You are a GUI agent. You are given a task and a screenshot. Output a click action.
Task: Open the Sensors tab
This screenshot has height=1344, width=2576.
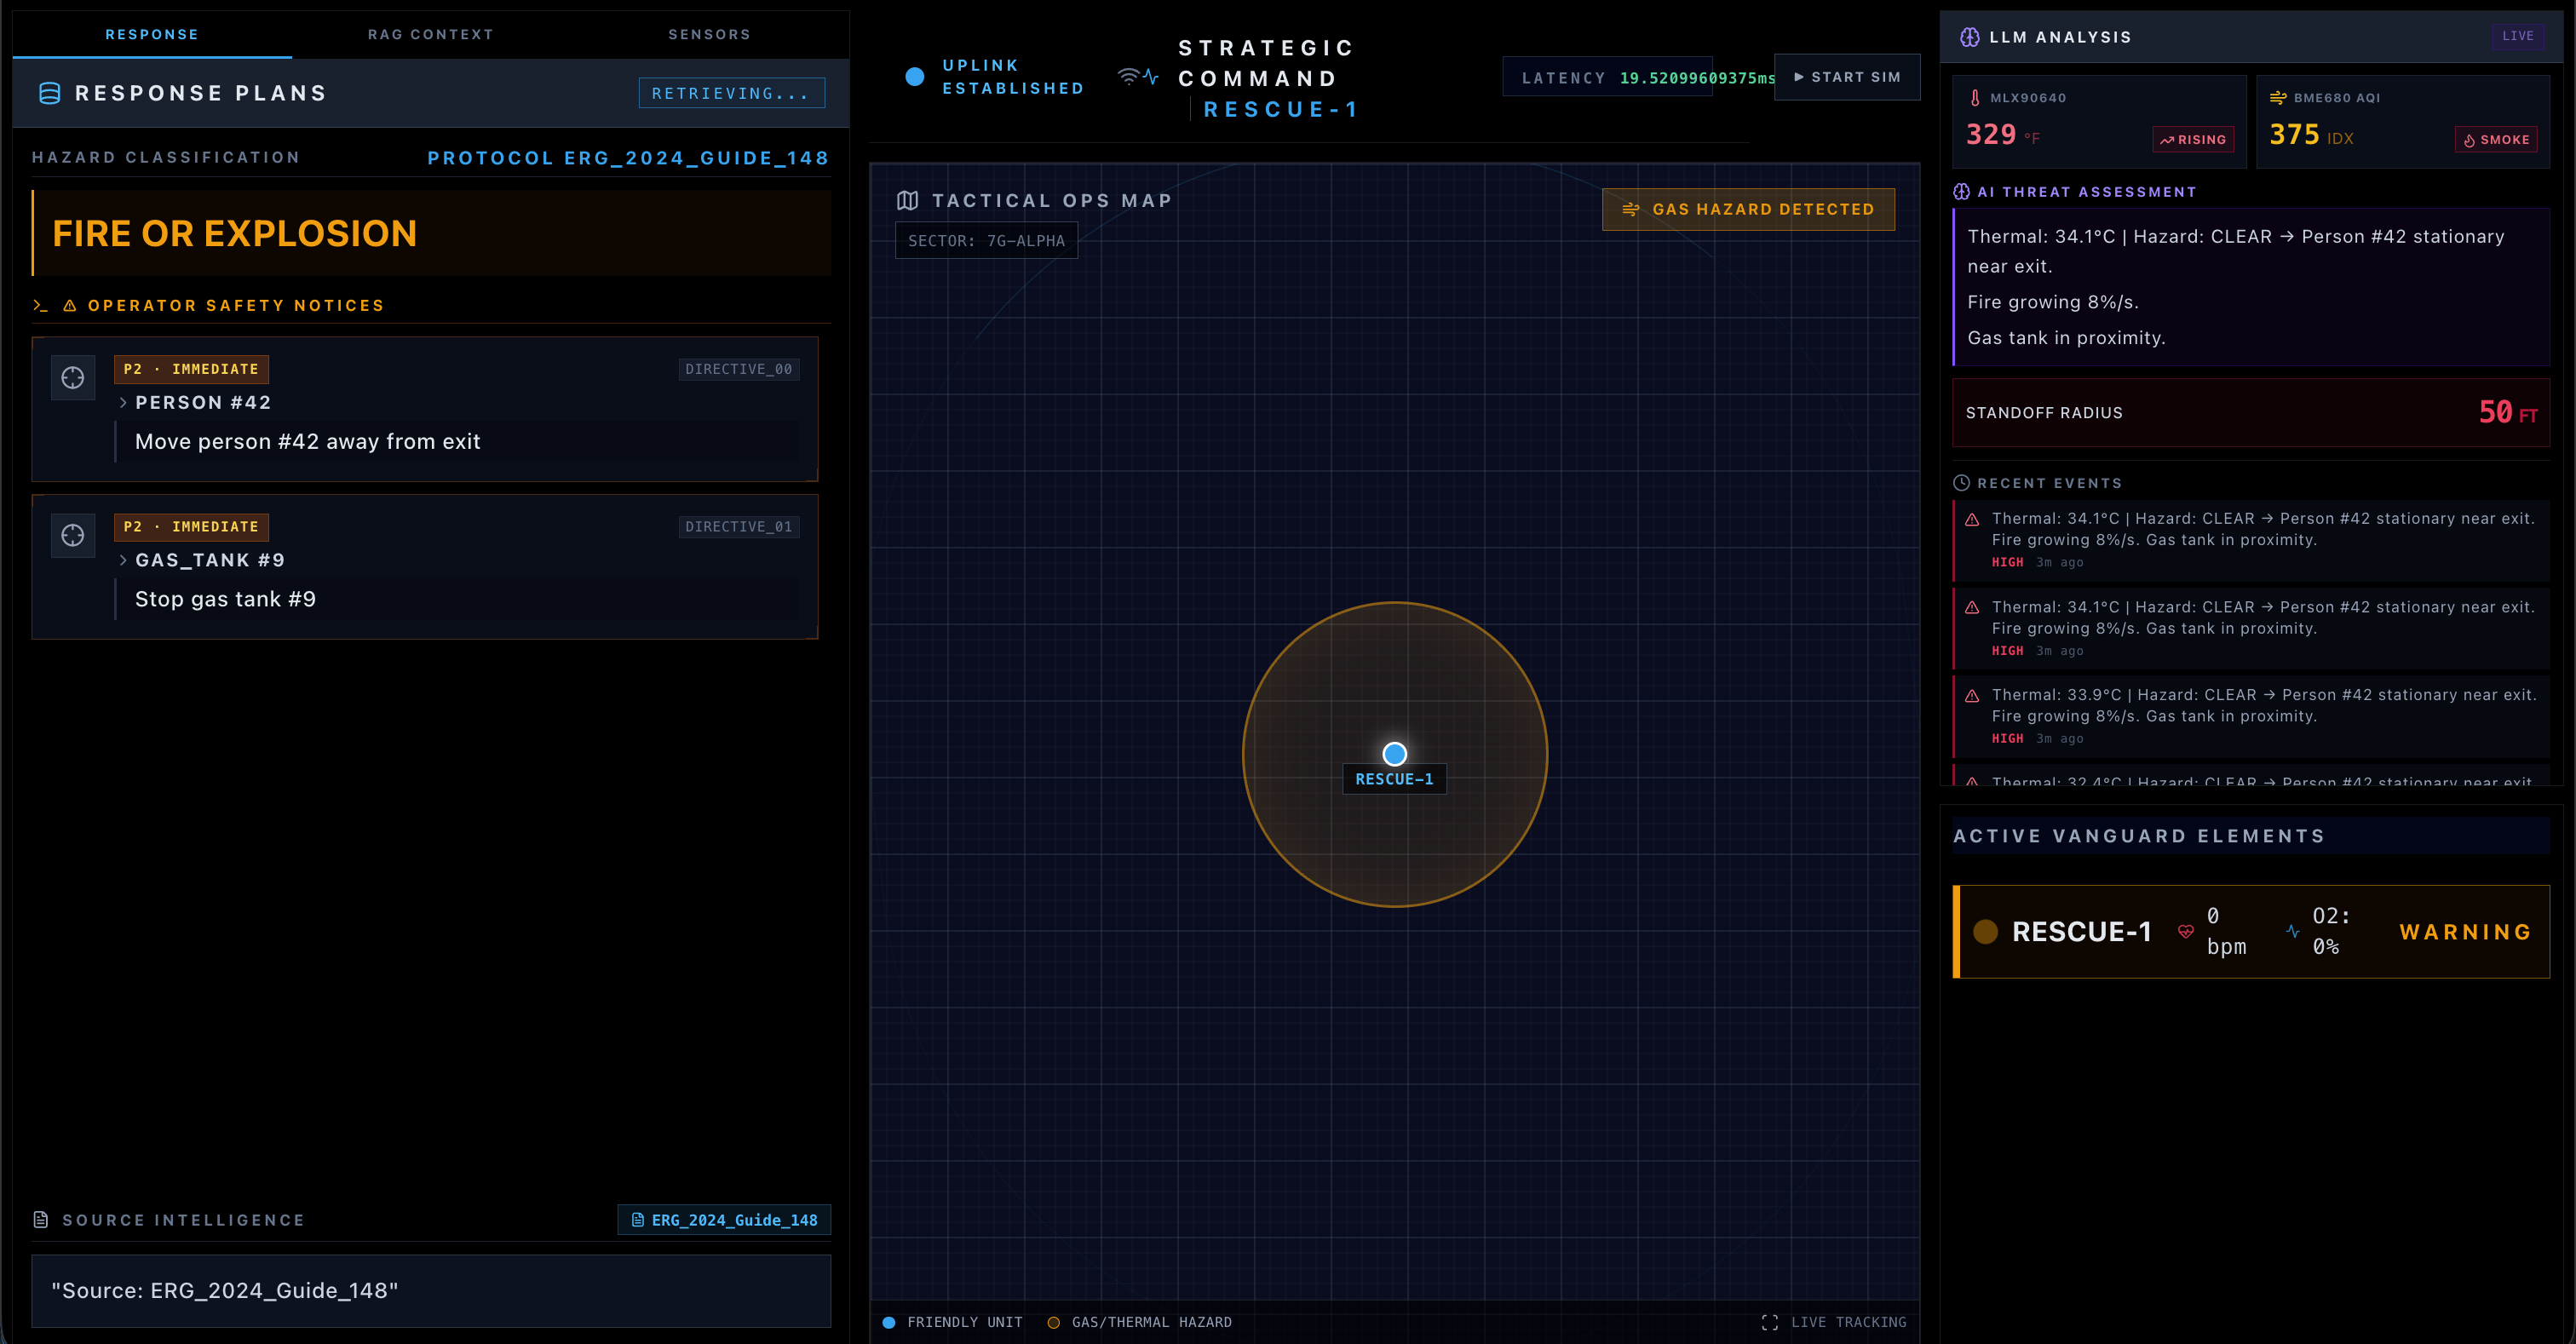pos(709,34)
